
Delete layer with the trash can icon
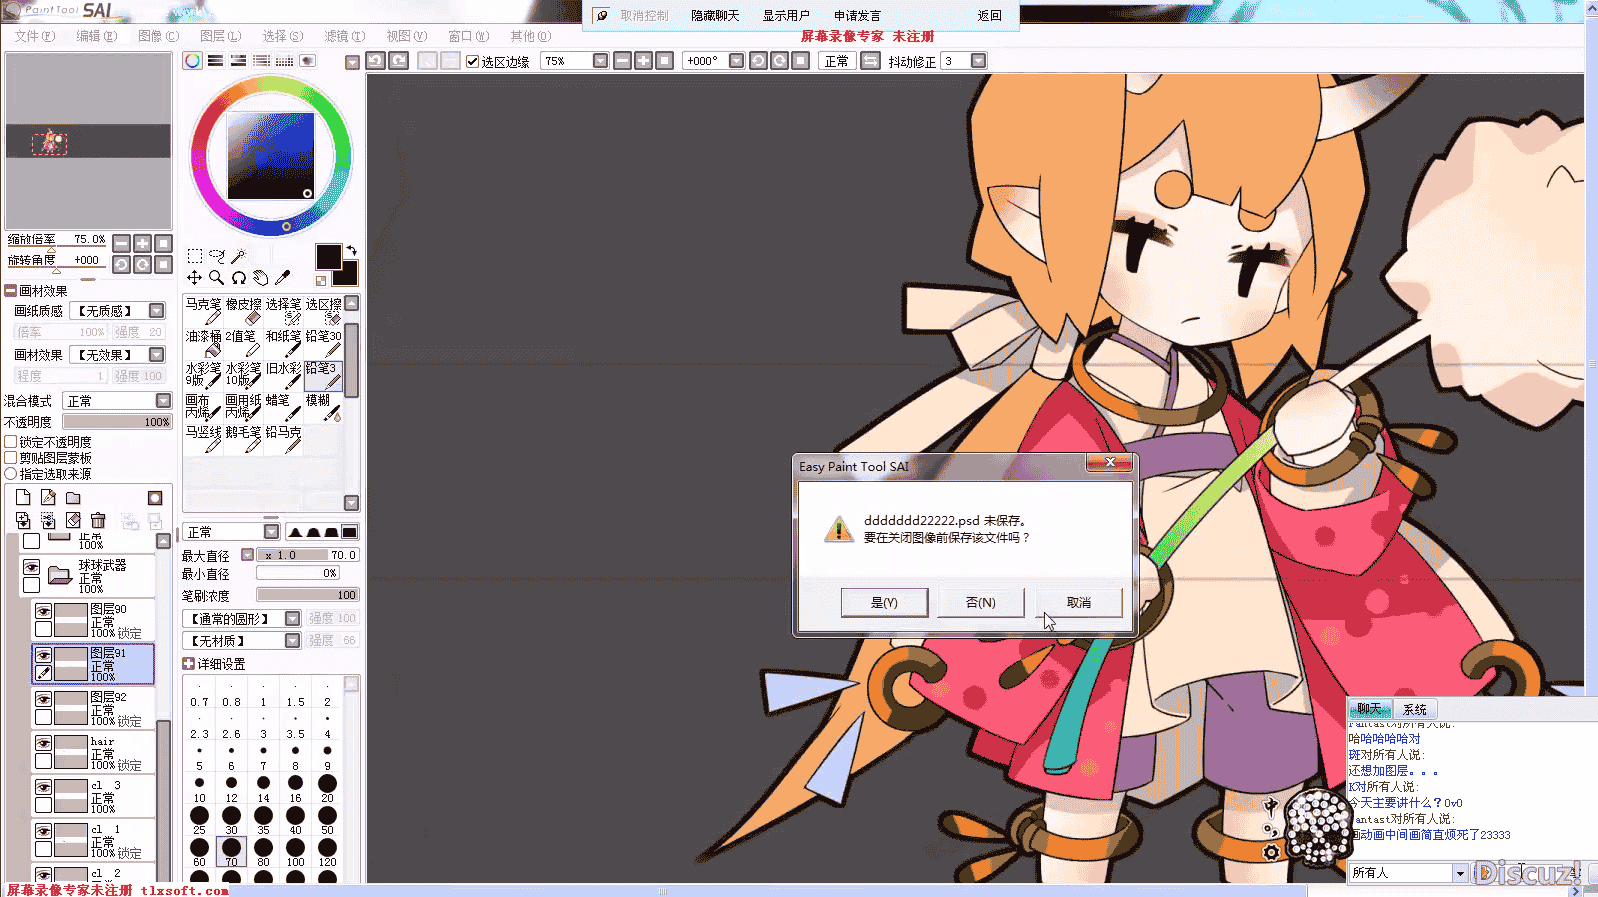tap(98, 520)
